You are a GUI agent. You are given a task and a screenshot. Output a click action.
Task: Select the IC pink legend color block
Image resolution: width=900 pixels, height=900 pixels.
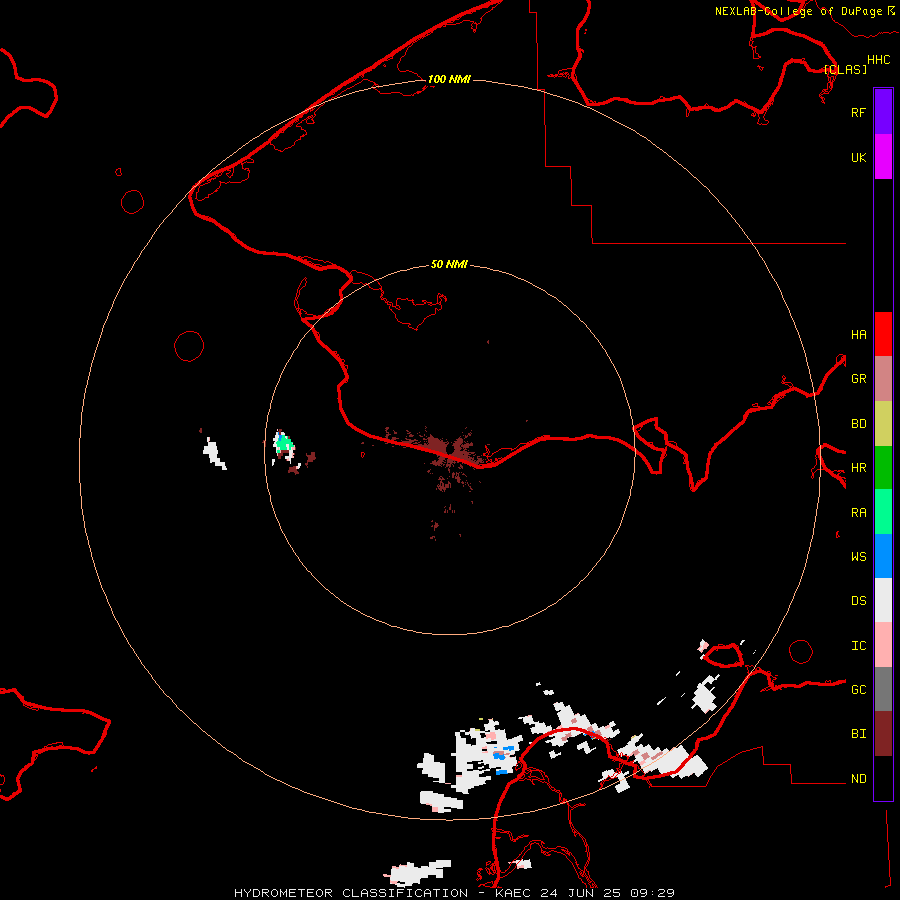(x=883, y=645)
